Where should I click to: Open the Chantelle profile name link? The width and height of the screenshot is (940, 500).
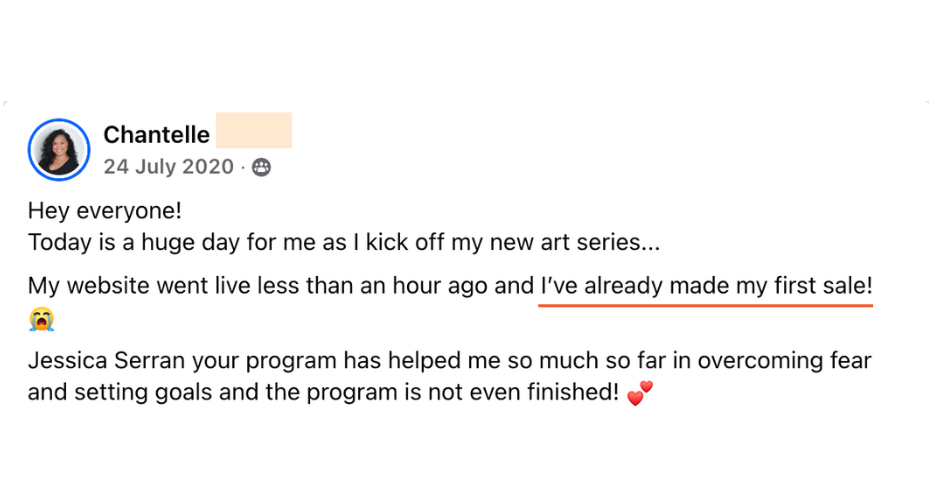coord(157,134)
